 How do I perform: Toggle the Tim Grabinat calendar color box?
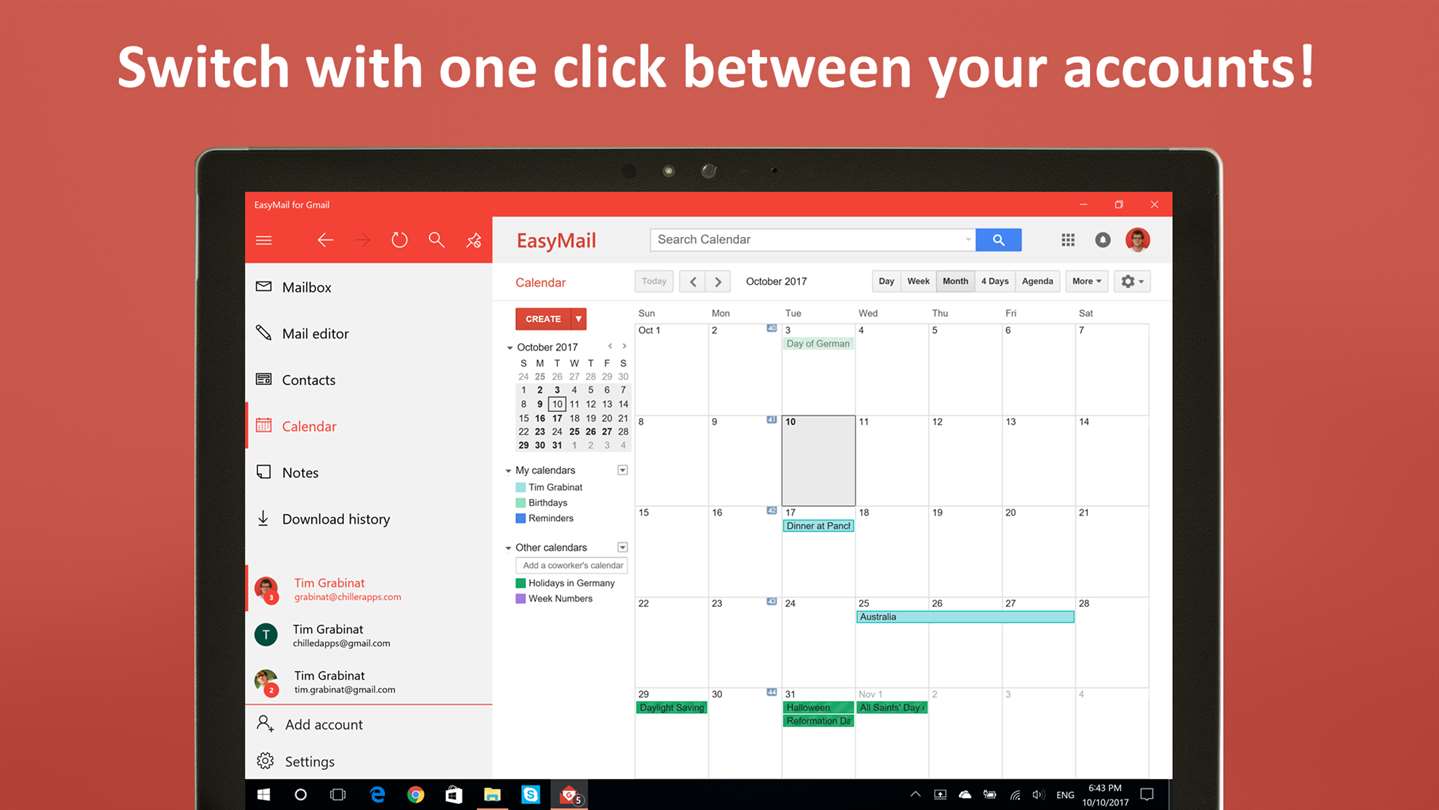pos(520,487)
